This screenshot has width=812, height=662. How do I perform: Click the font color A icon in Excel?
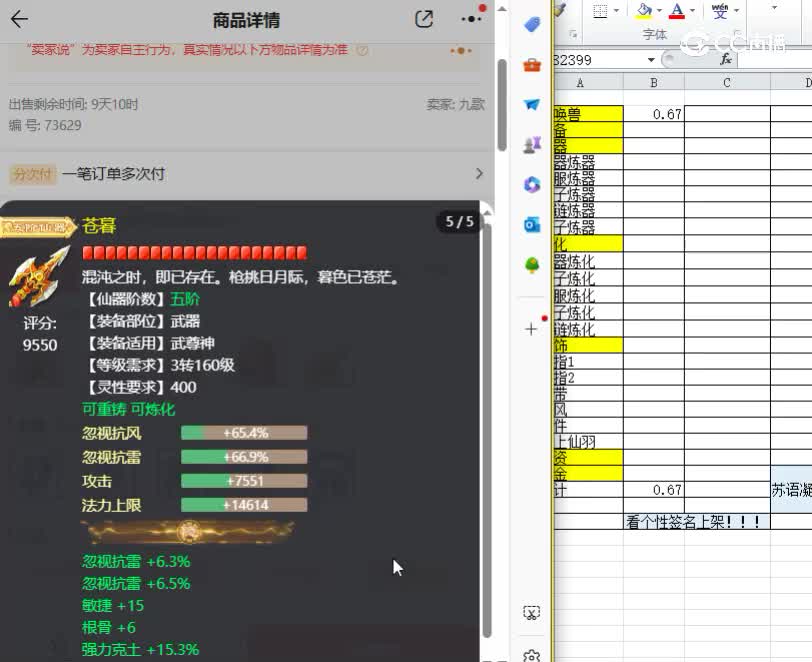678,11
